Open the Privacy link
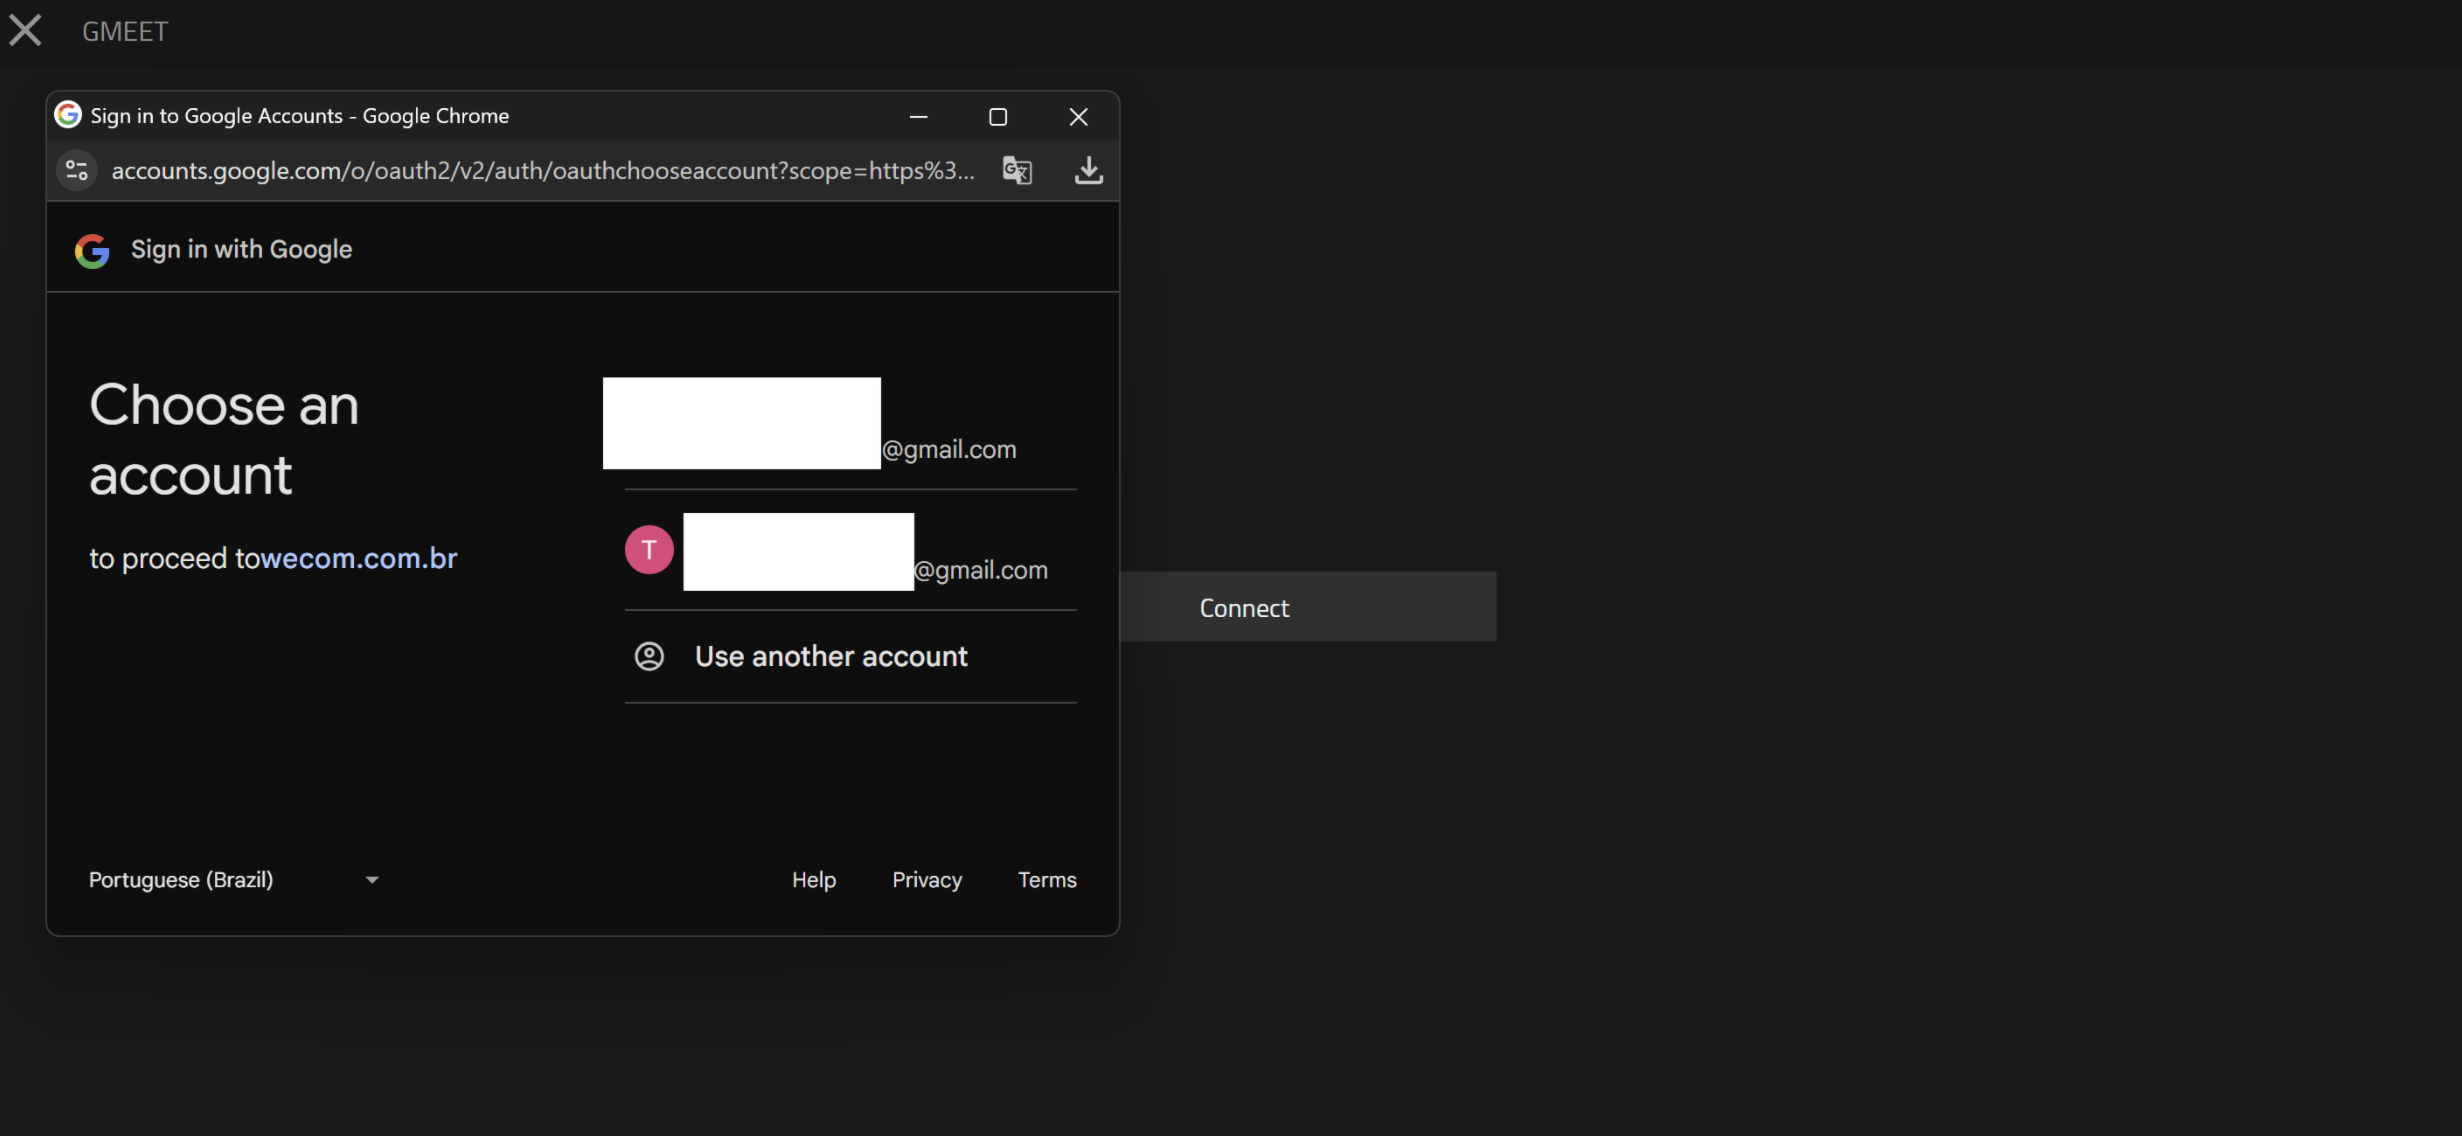Image resolution: width=2462 pixels, height=1136 pixels. [926, 880]
